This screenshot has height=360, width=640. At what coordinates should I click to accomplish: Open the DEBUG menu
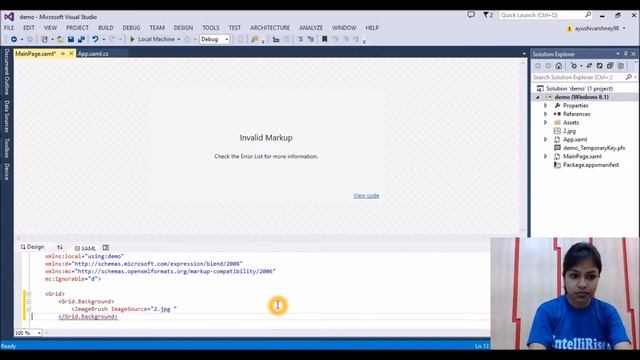(131, 28)
